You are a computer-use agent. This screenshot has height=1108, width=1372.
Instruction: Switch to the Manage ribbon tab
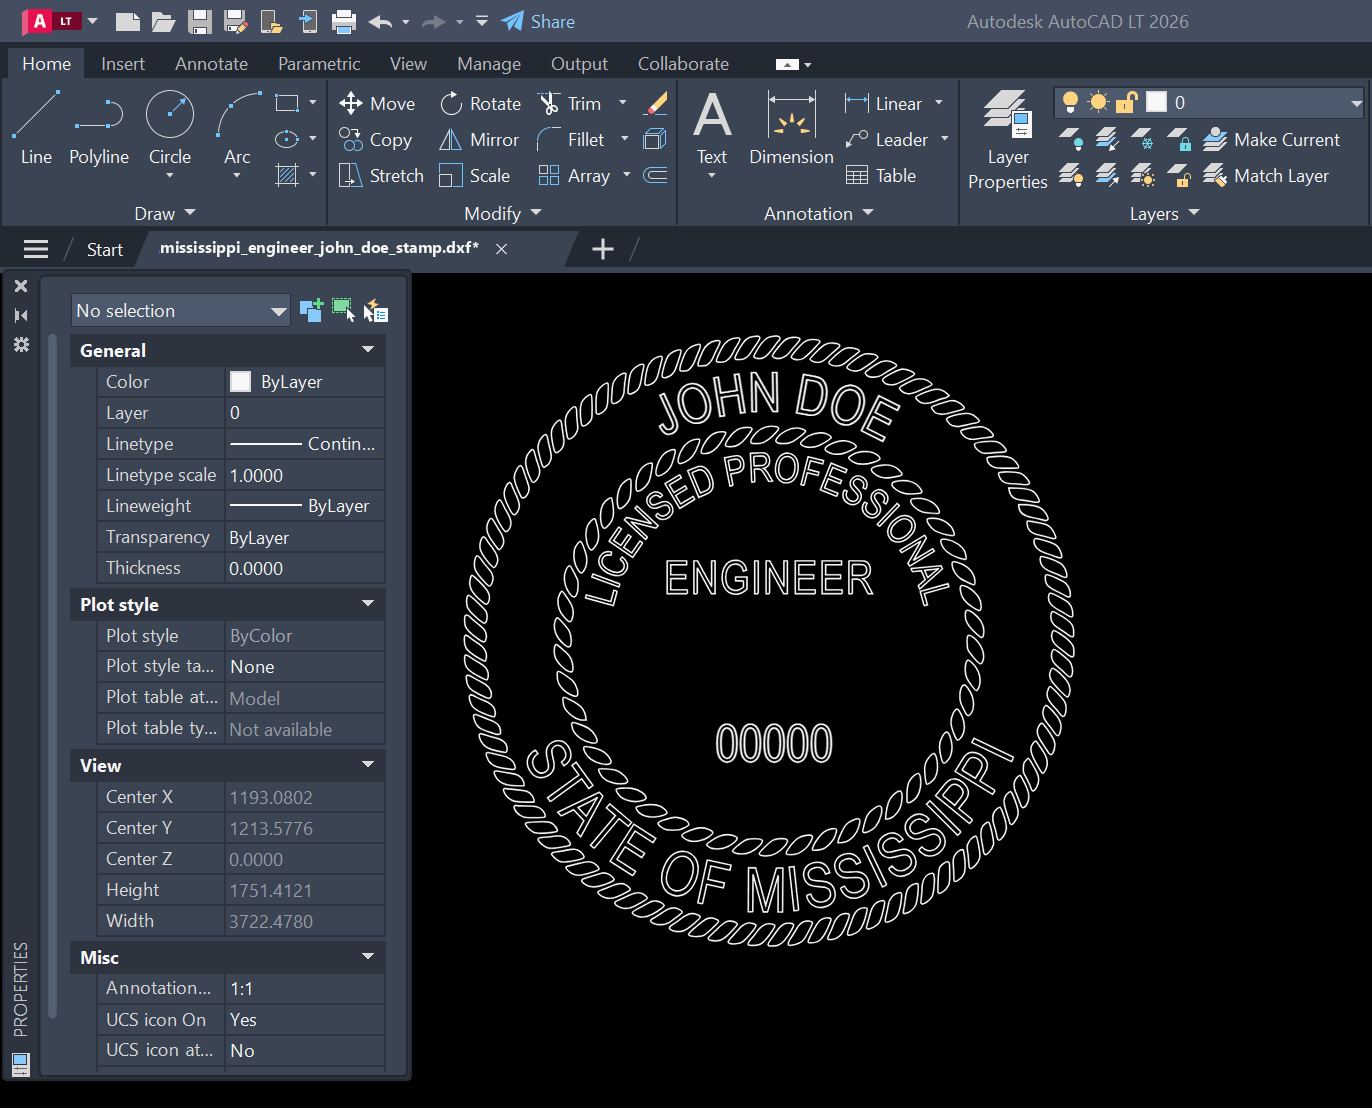tap(489, 64)
